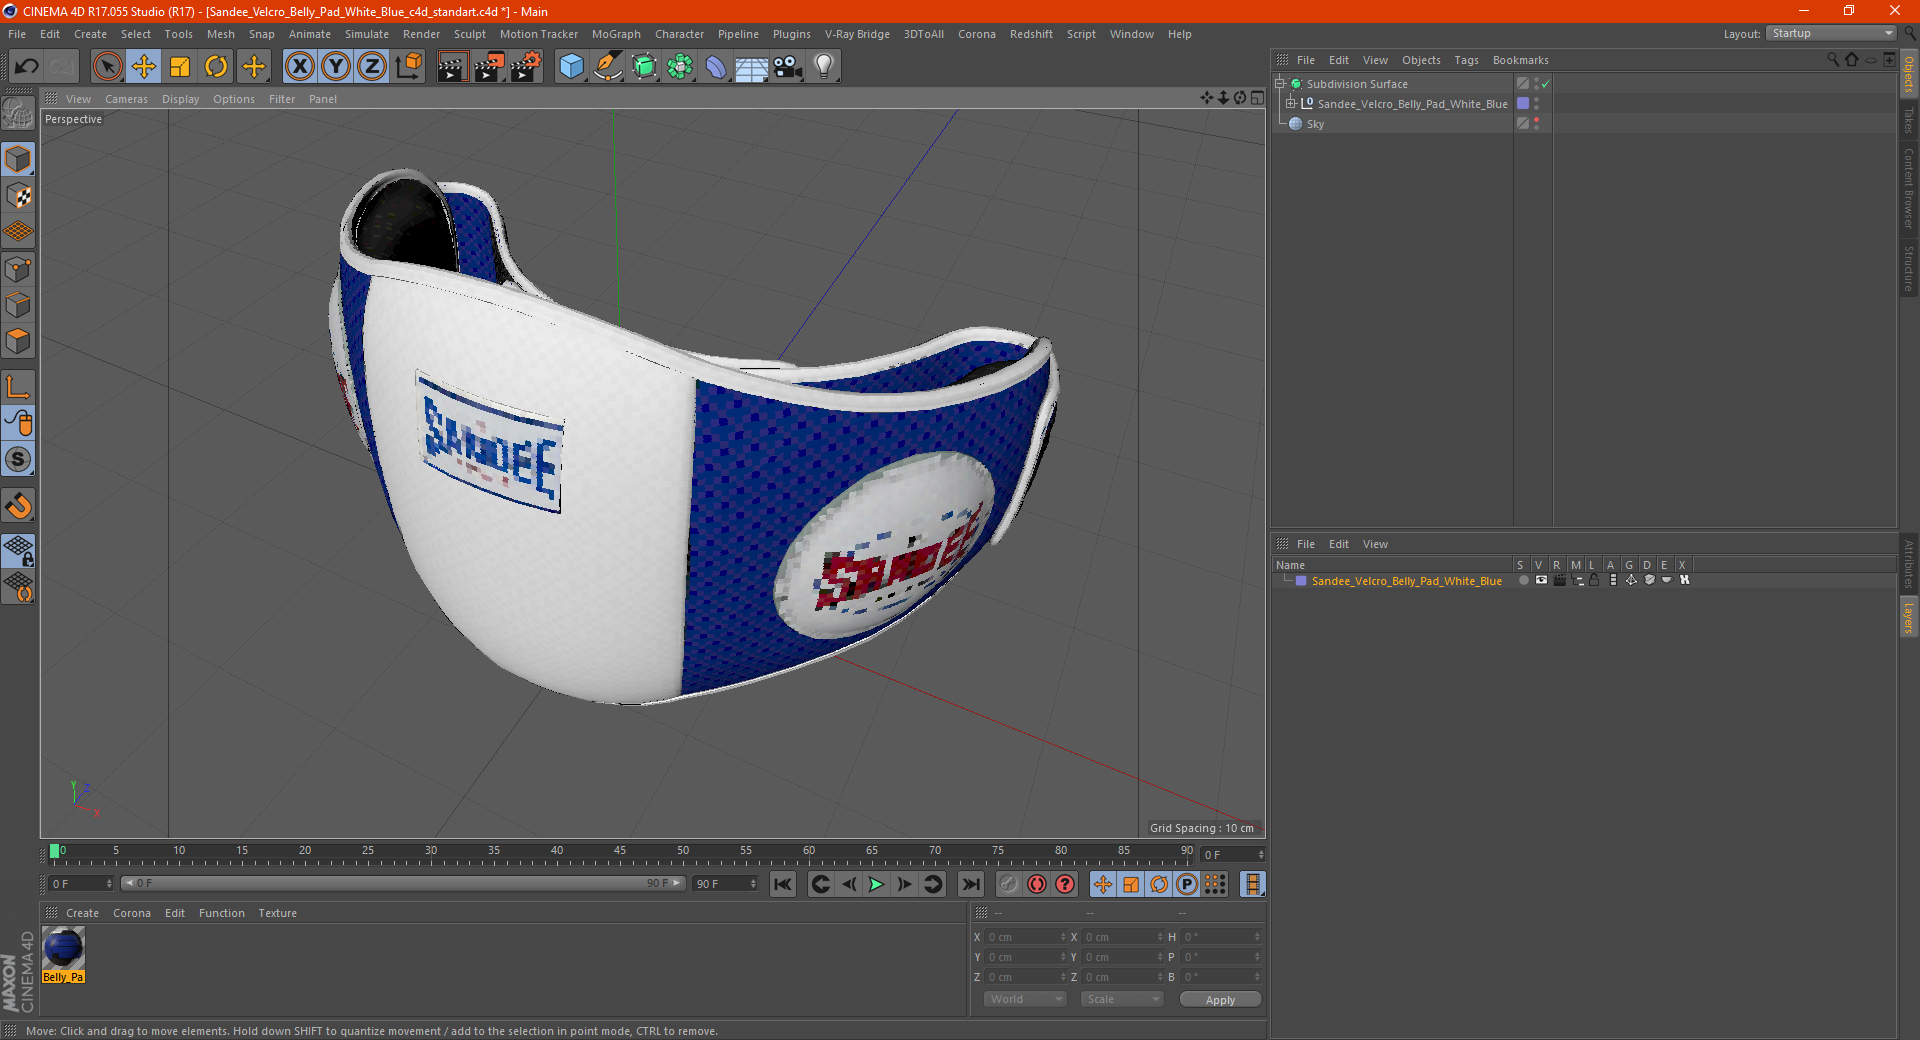Add a Light object
The height and width of the screenshot is (1040, 1920).
click(824, 67)
